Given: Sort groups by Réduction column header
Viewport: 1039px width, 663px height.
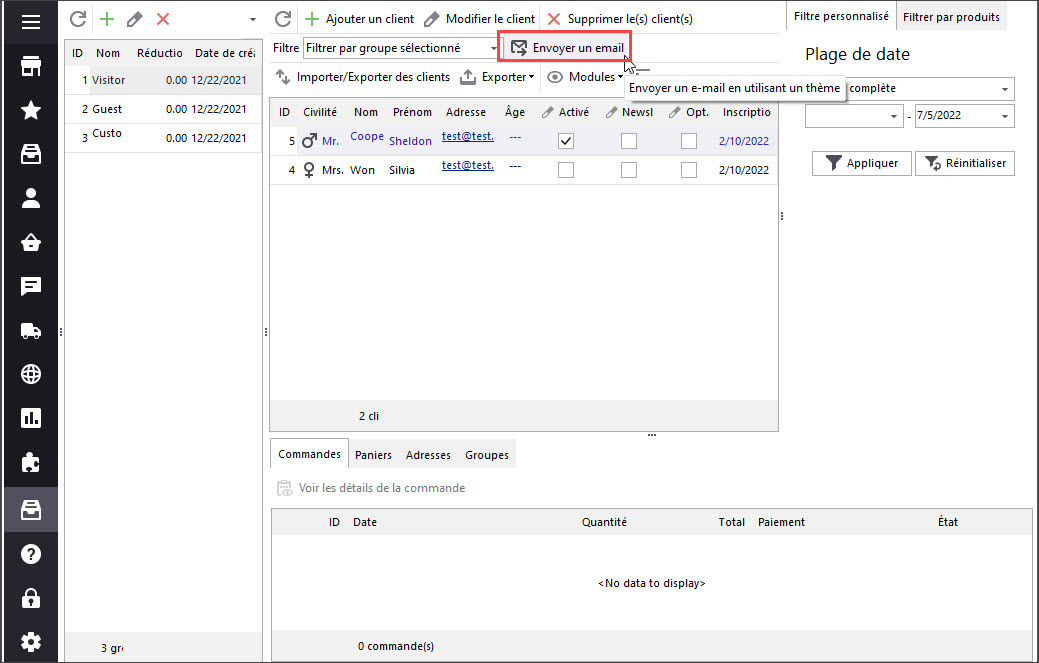Looking at the screenshot, I should [160, 53].
